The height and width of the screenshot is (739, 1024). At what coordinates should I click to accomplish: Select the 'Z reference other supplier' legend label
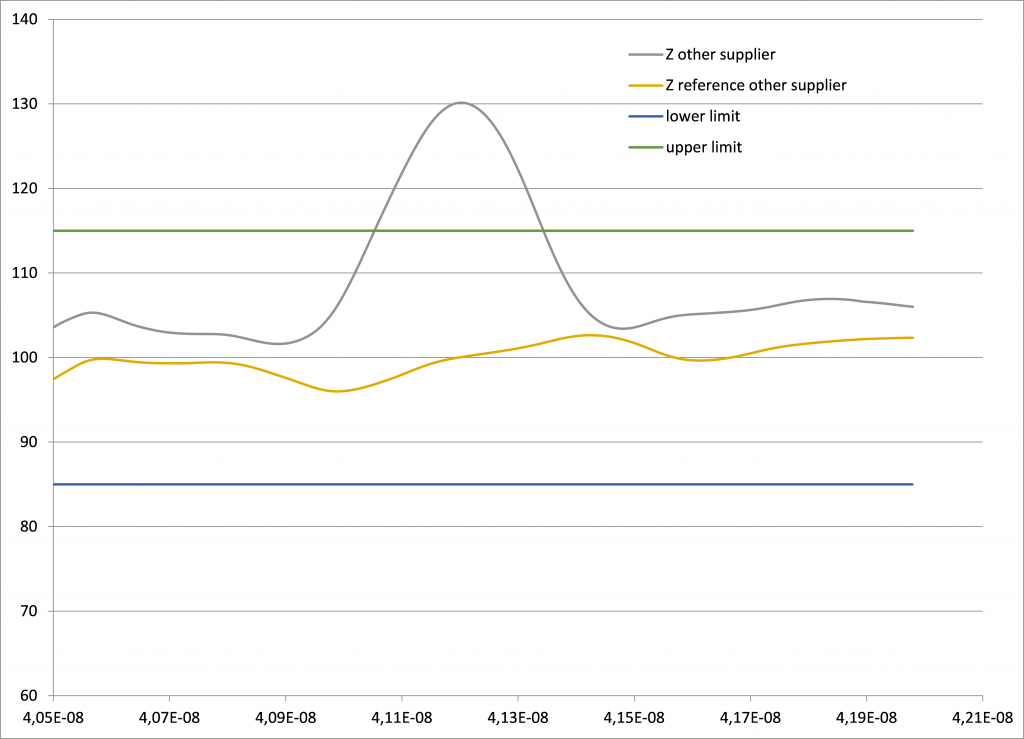tap(756, 85)
